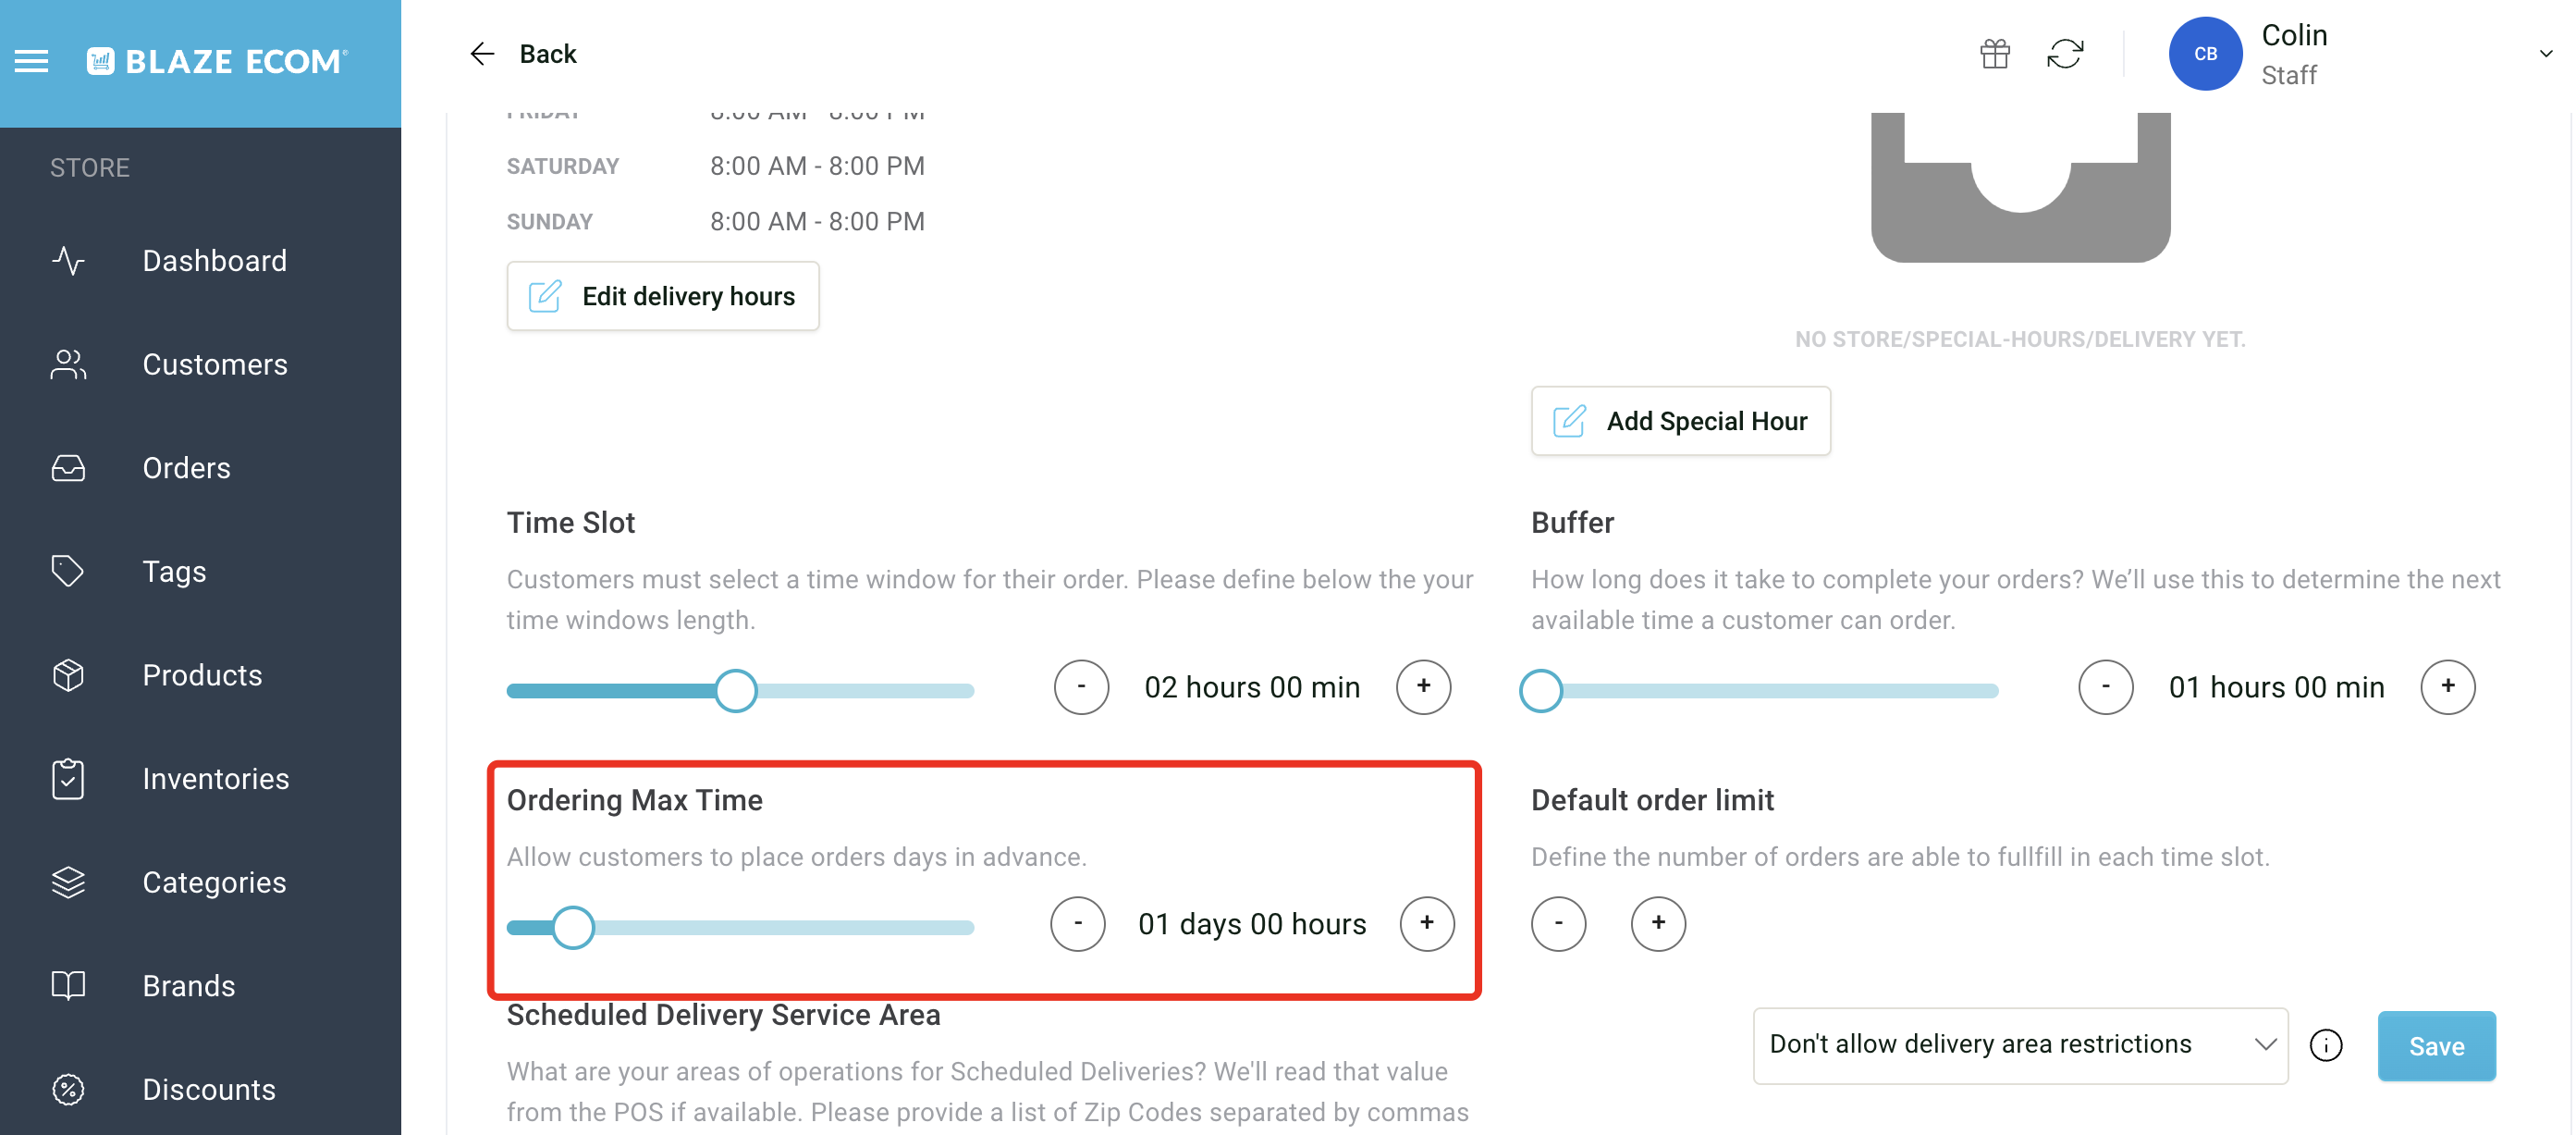This screenshot has height=1135, width=2576.
Task: Go to Products in sidebar
Action: (200, 675)
